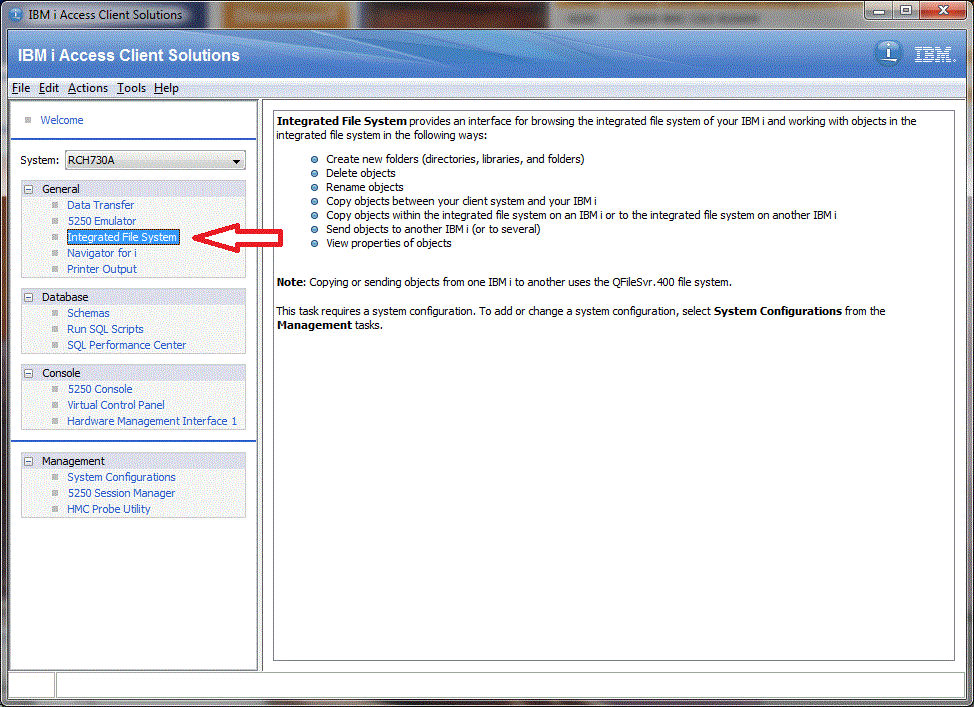Collapse the General section
Screen dimensions: 974x707
27,188
